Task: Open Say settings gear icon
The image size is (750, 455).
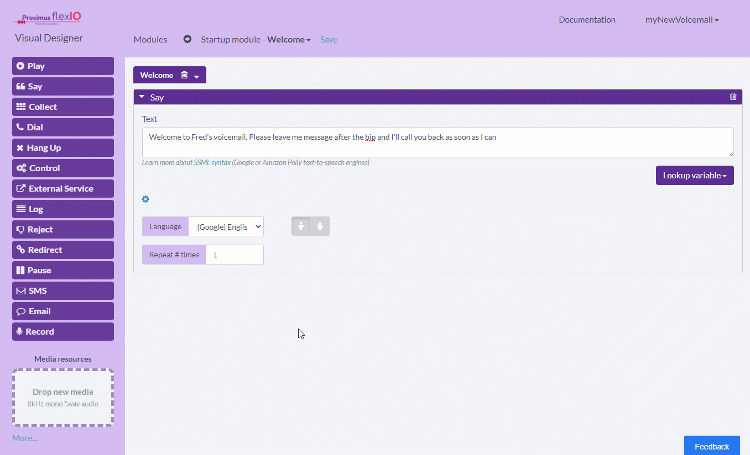Action: tap(145, 199)
